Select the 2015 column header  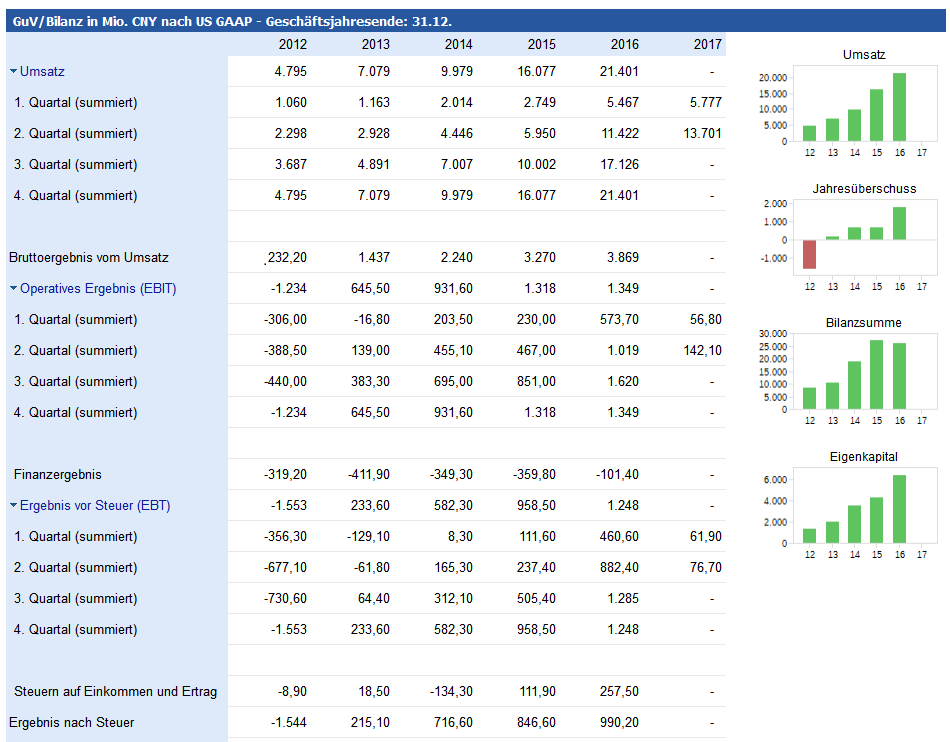pos(541,45)
